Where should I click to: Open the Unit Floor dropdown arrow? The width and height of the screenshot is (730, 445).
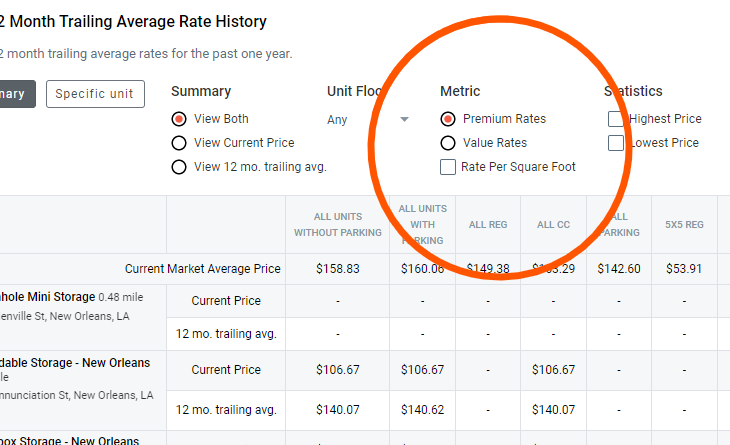click(x=405, y=120)
